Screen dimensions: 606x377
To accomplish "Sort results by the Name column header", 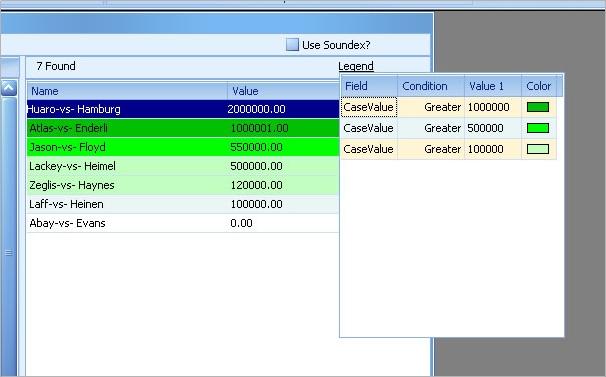I will [x=127, y=91].
